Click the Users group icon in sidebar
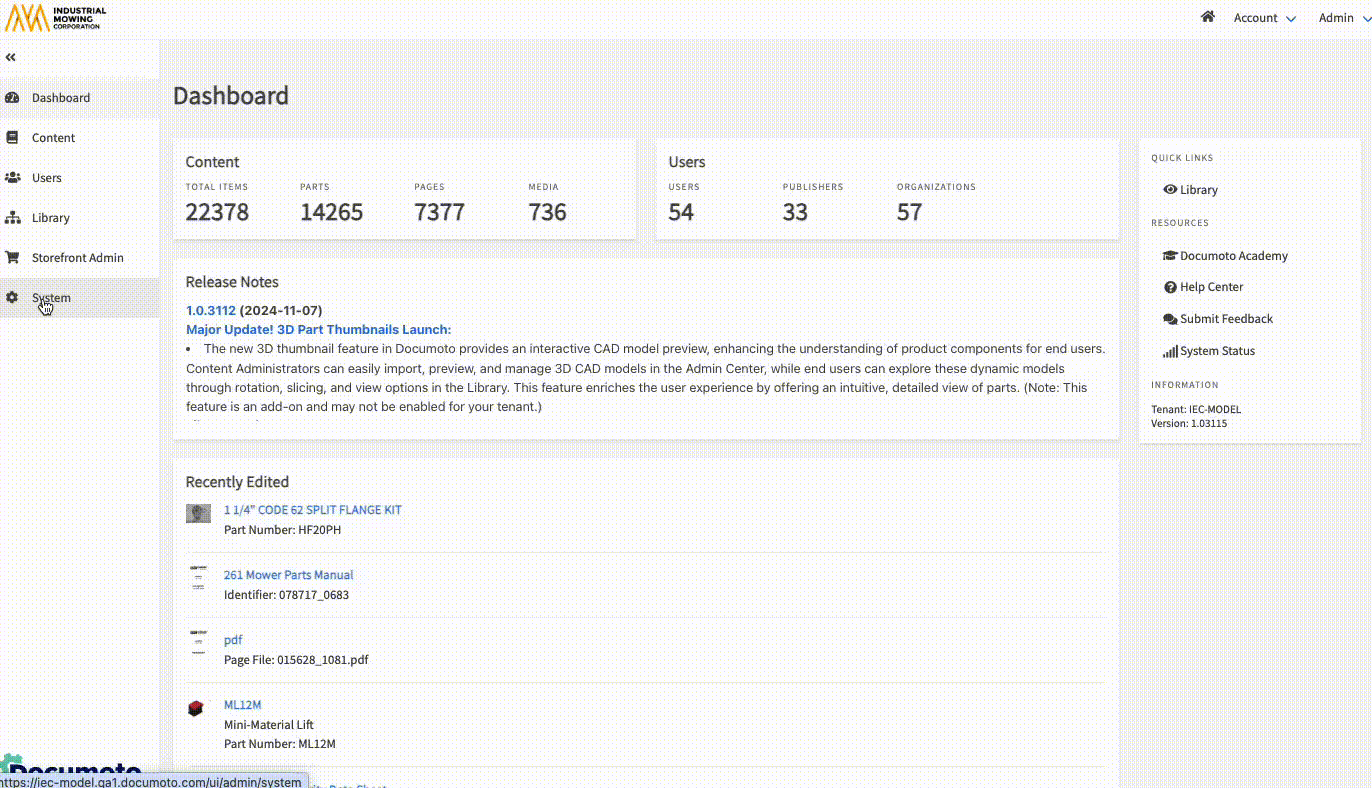1372x788 pixels. pos(13,178)
